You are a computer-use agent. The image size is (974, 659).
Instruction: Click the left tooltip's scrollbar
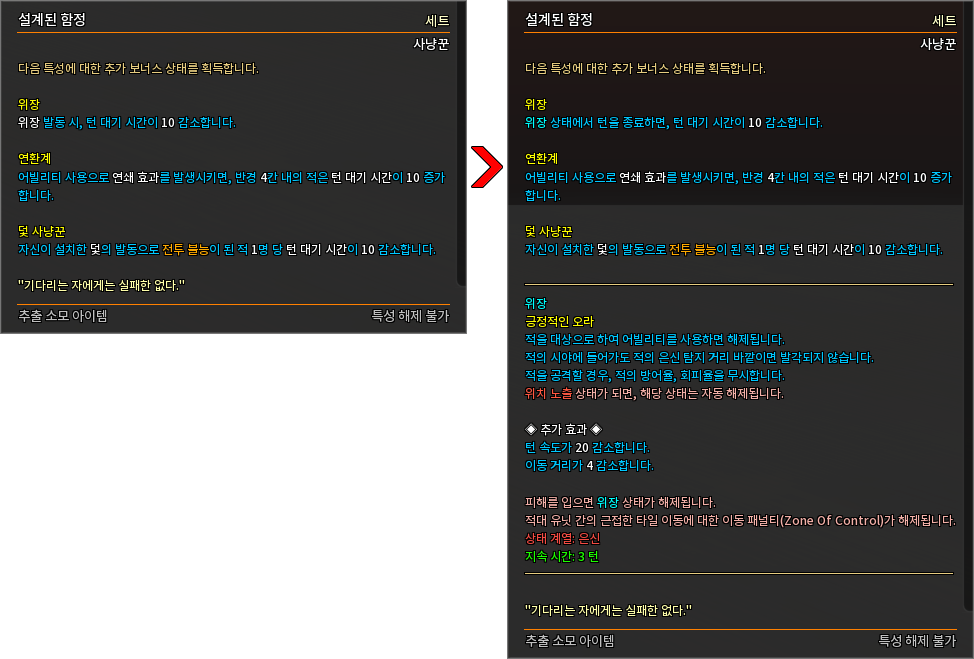(x=462, y=143)
